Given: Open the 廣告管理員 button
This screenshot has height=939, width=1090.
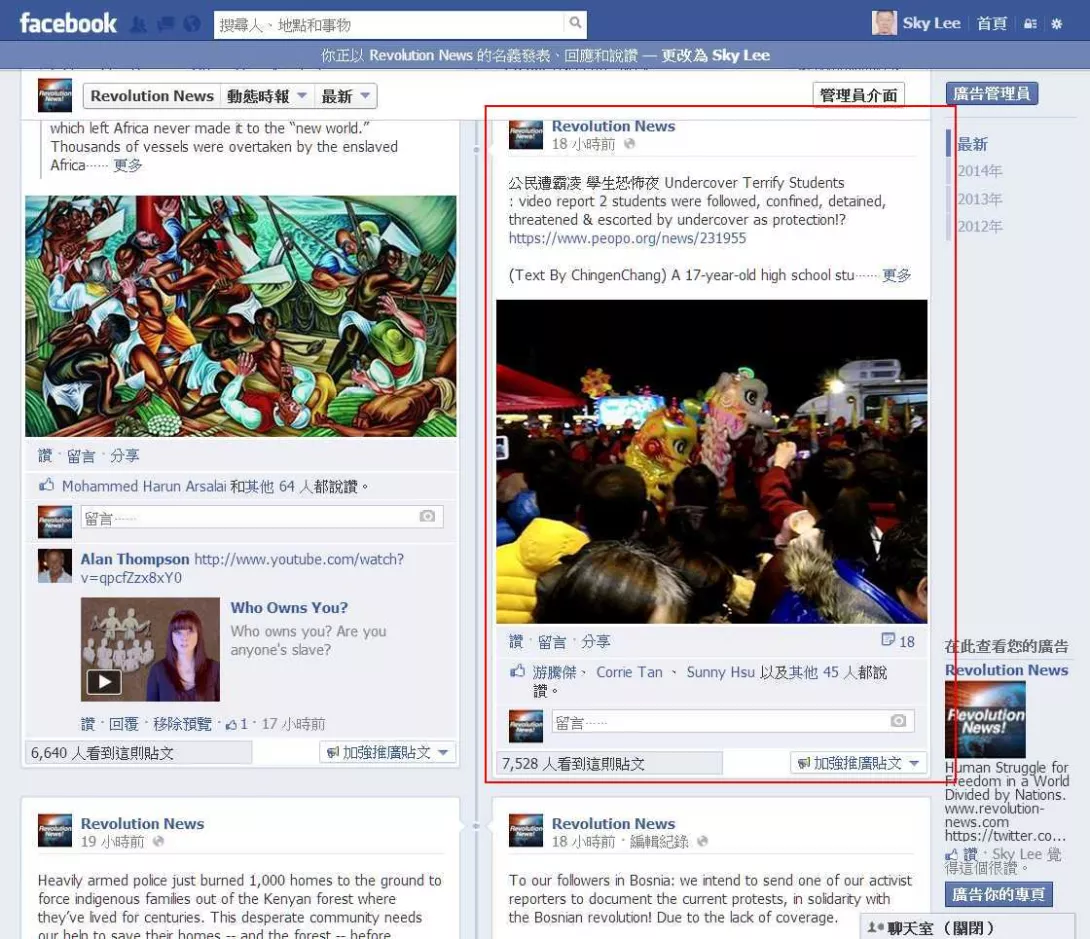Looking at the screenshot, I should 992,93.
